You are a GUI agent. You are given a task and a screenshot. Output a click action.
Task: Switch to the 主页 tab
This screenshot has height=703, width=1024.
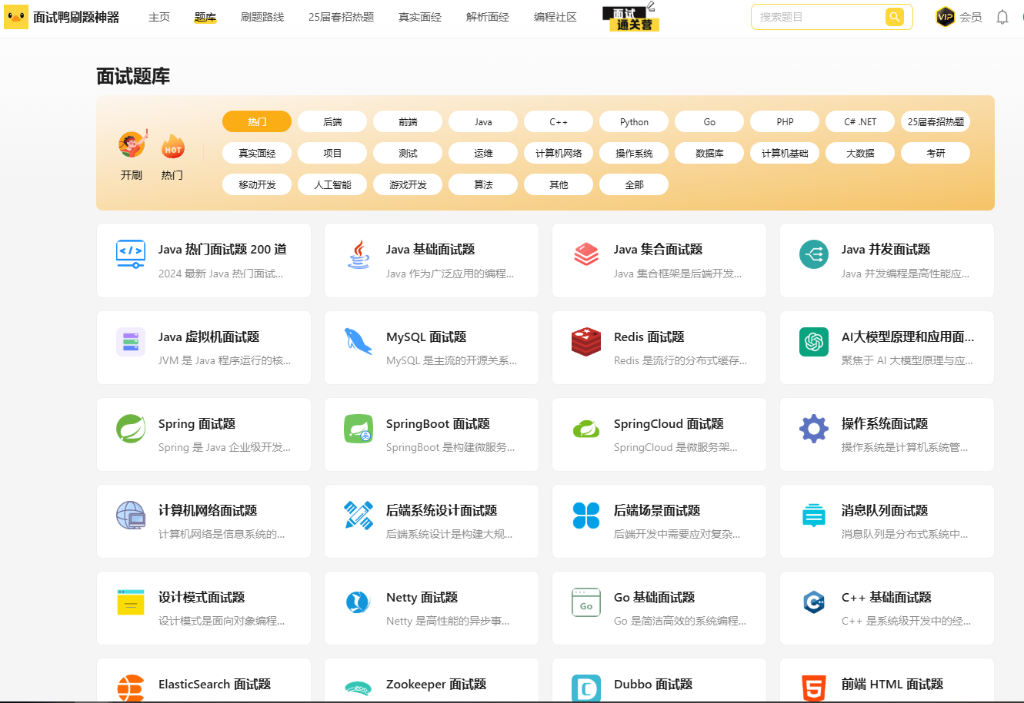coord(159,17)
